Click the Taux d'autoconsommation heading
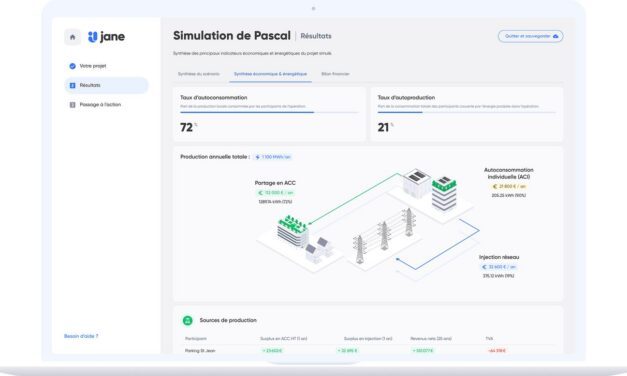 pyautogui.click(x=214, y=98)
